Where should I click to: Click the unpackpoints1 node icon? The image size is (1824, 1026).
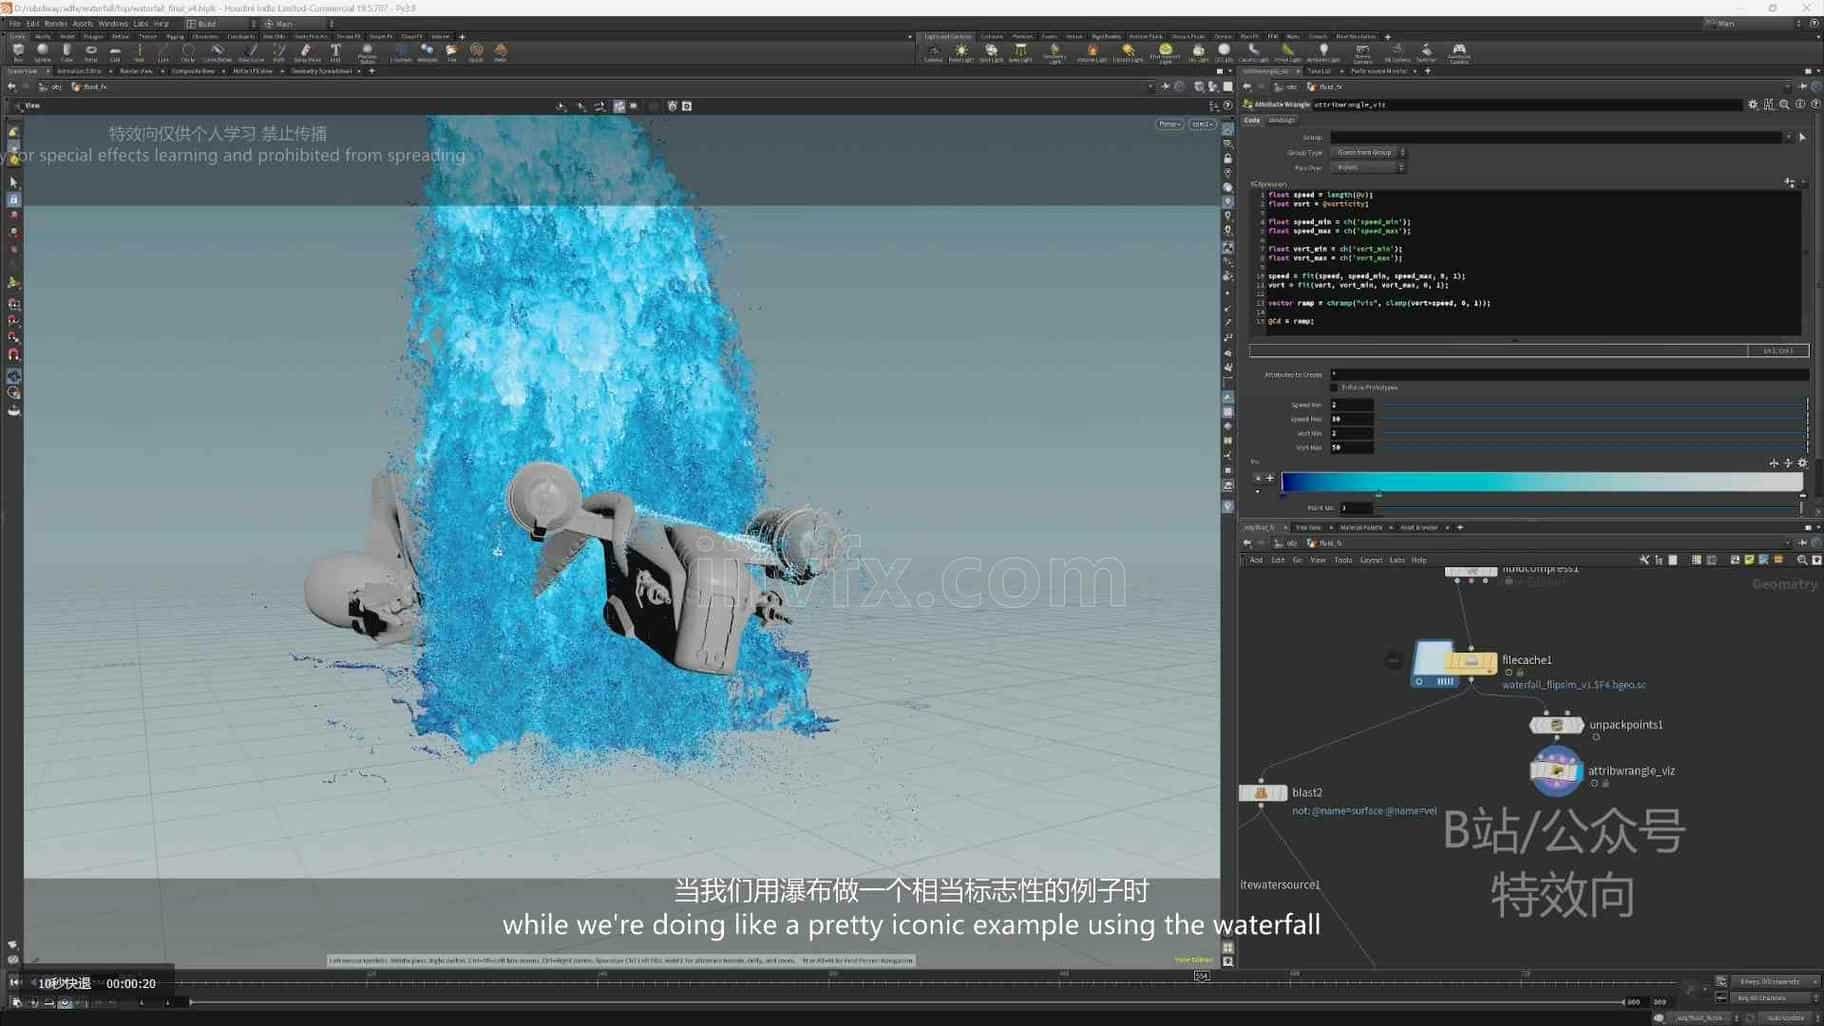coord(1556,725)
